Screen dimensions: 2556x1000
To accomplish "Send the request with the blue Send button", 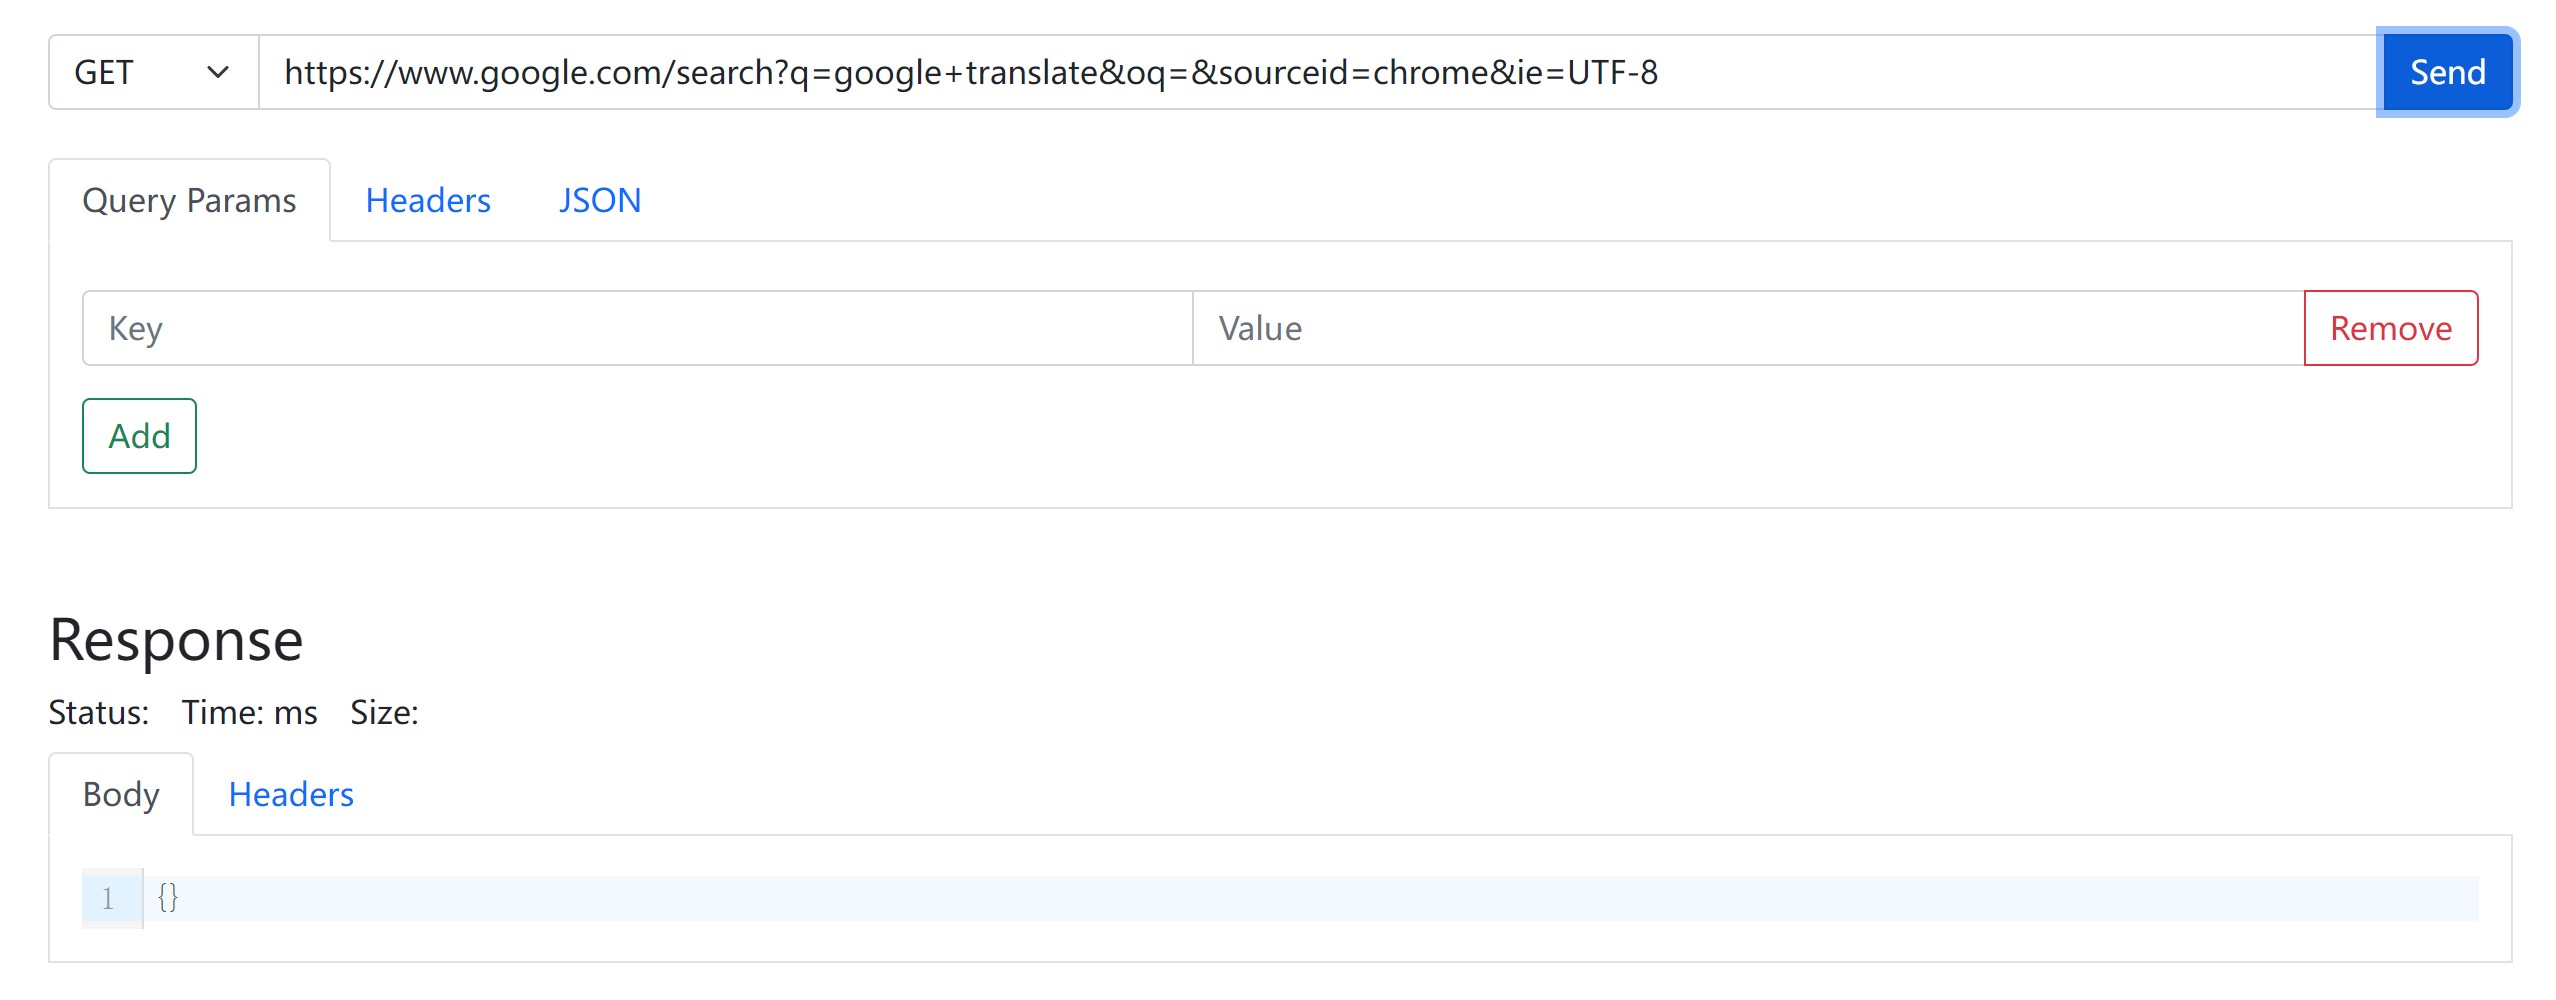I will click(x=2447, y=72).
